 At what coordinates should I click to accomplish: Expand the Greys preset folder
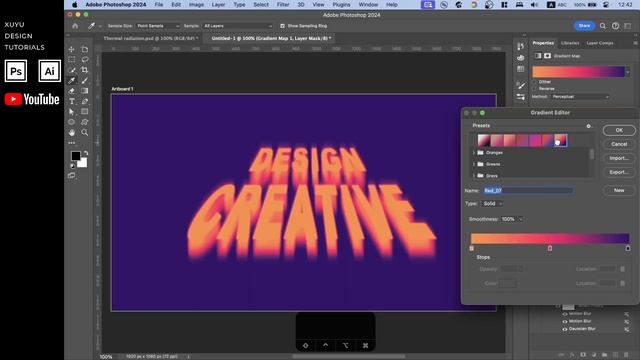(x=473, y=176)
